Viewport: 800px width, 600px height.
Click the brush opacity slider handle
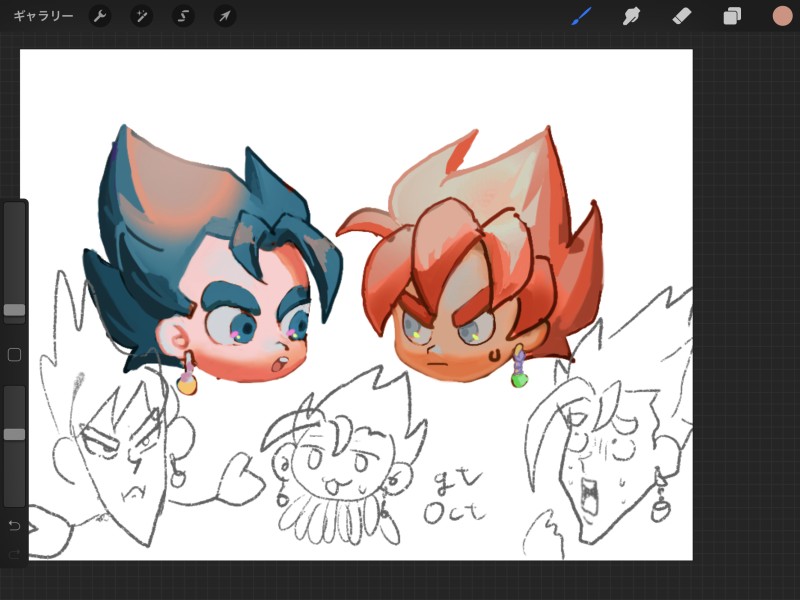(x=14, y=434)
